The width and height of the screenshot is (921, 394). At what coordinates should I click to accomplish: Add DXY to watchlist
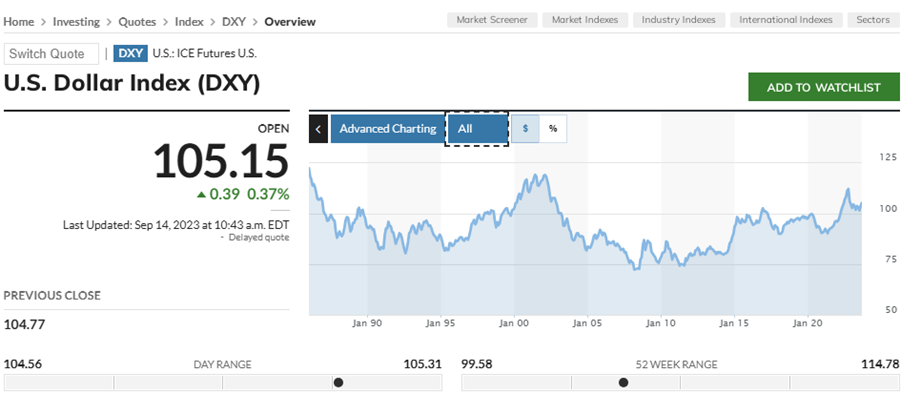click(823, 87)
